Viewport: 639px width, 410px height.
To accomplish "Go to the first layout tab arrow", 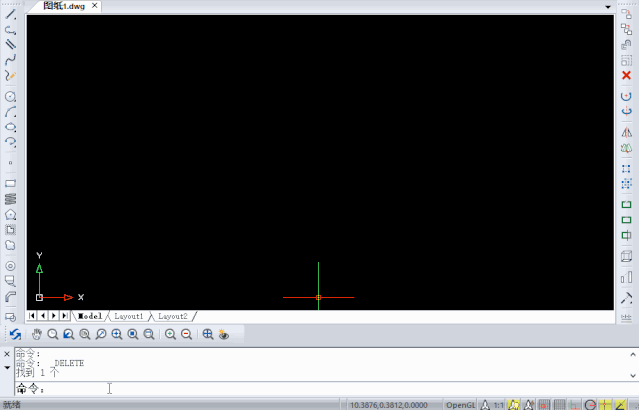I will click(32, 316).
